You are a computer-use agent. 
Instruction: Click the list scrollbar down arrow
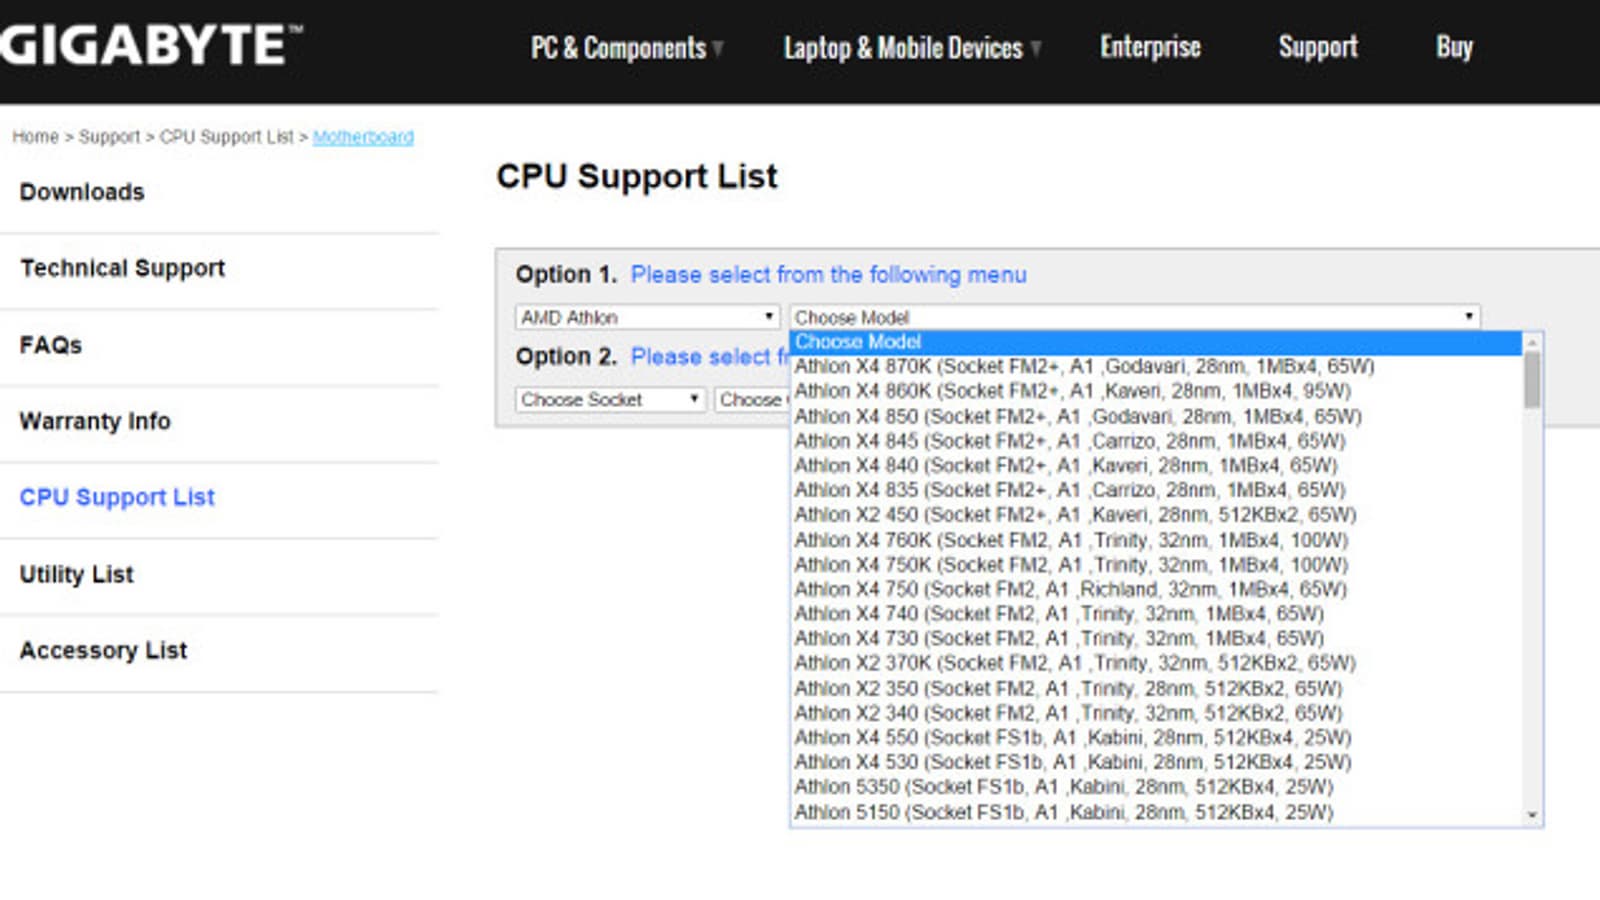coord(1532,815)
